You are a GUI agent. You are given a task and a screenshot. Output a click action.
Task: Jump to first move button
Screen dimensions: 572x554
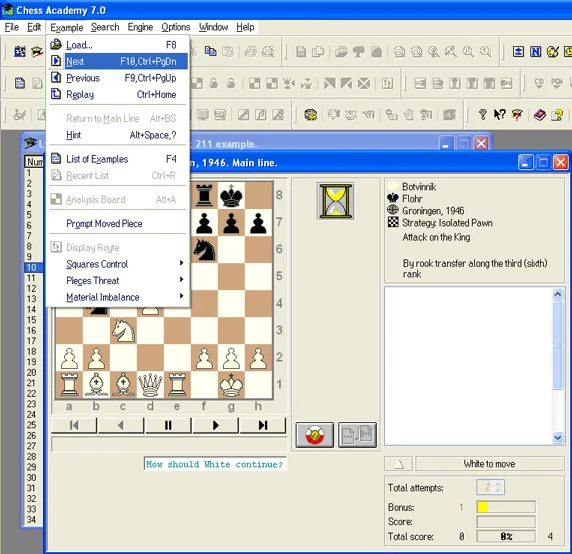tap(74, 425)
